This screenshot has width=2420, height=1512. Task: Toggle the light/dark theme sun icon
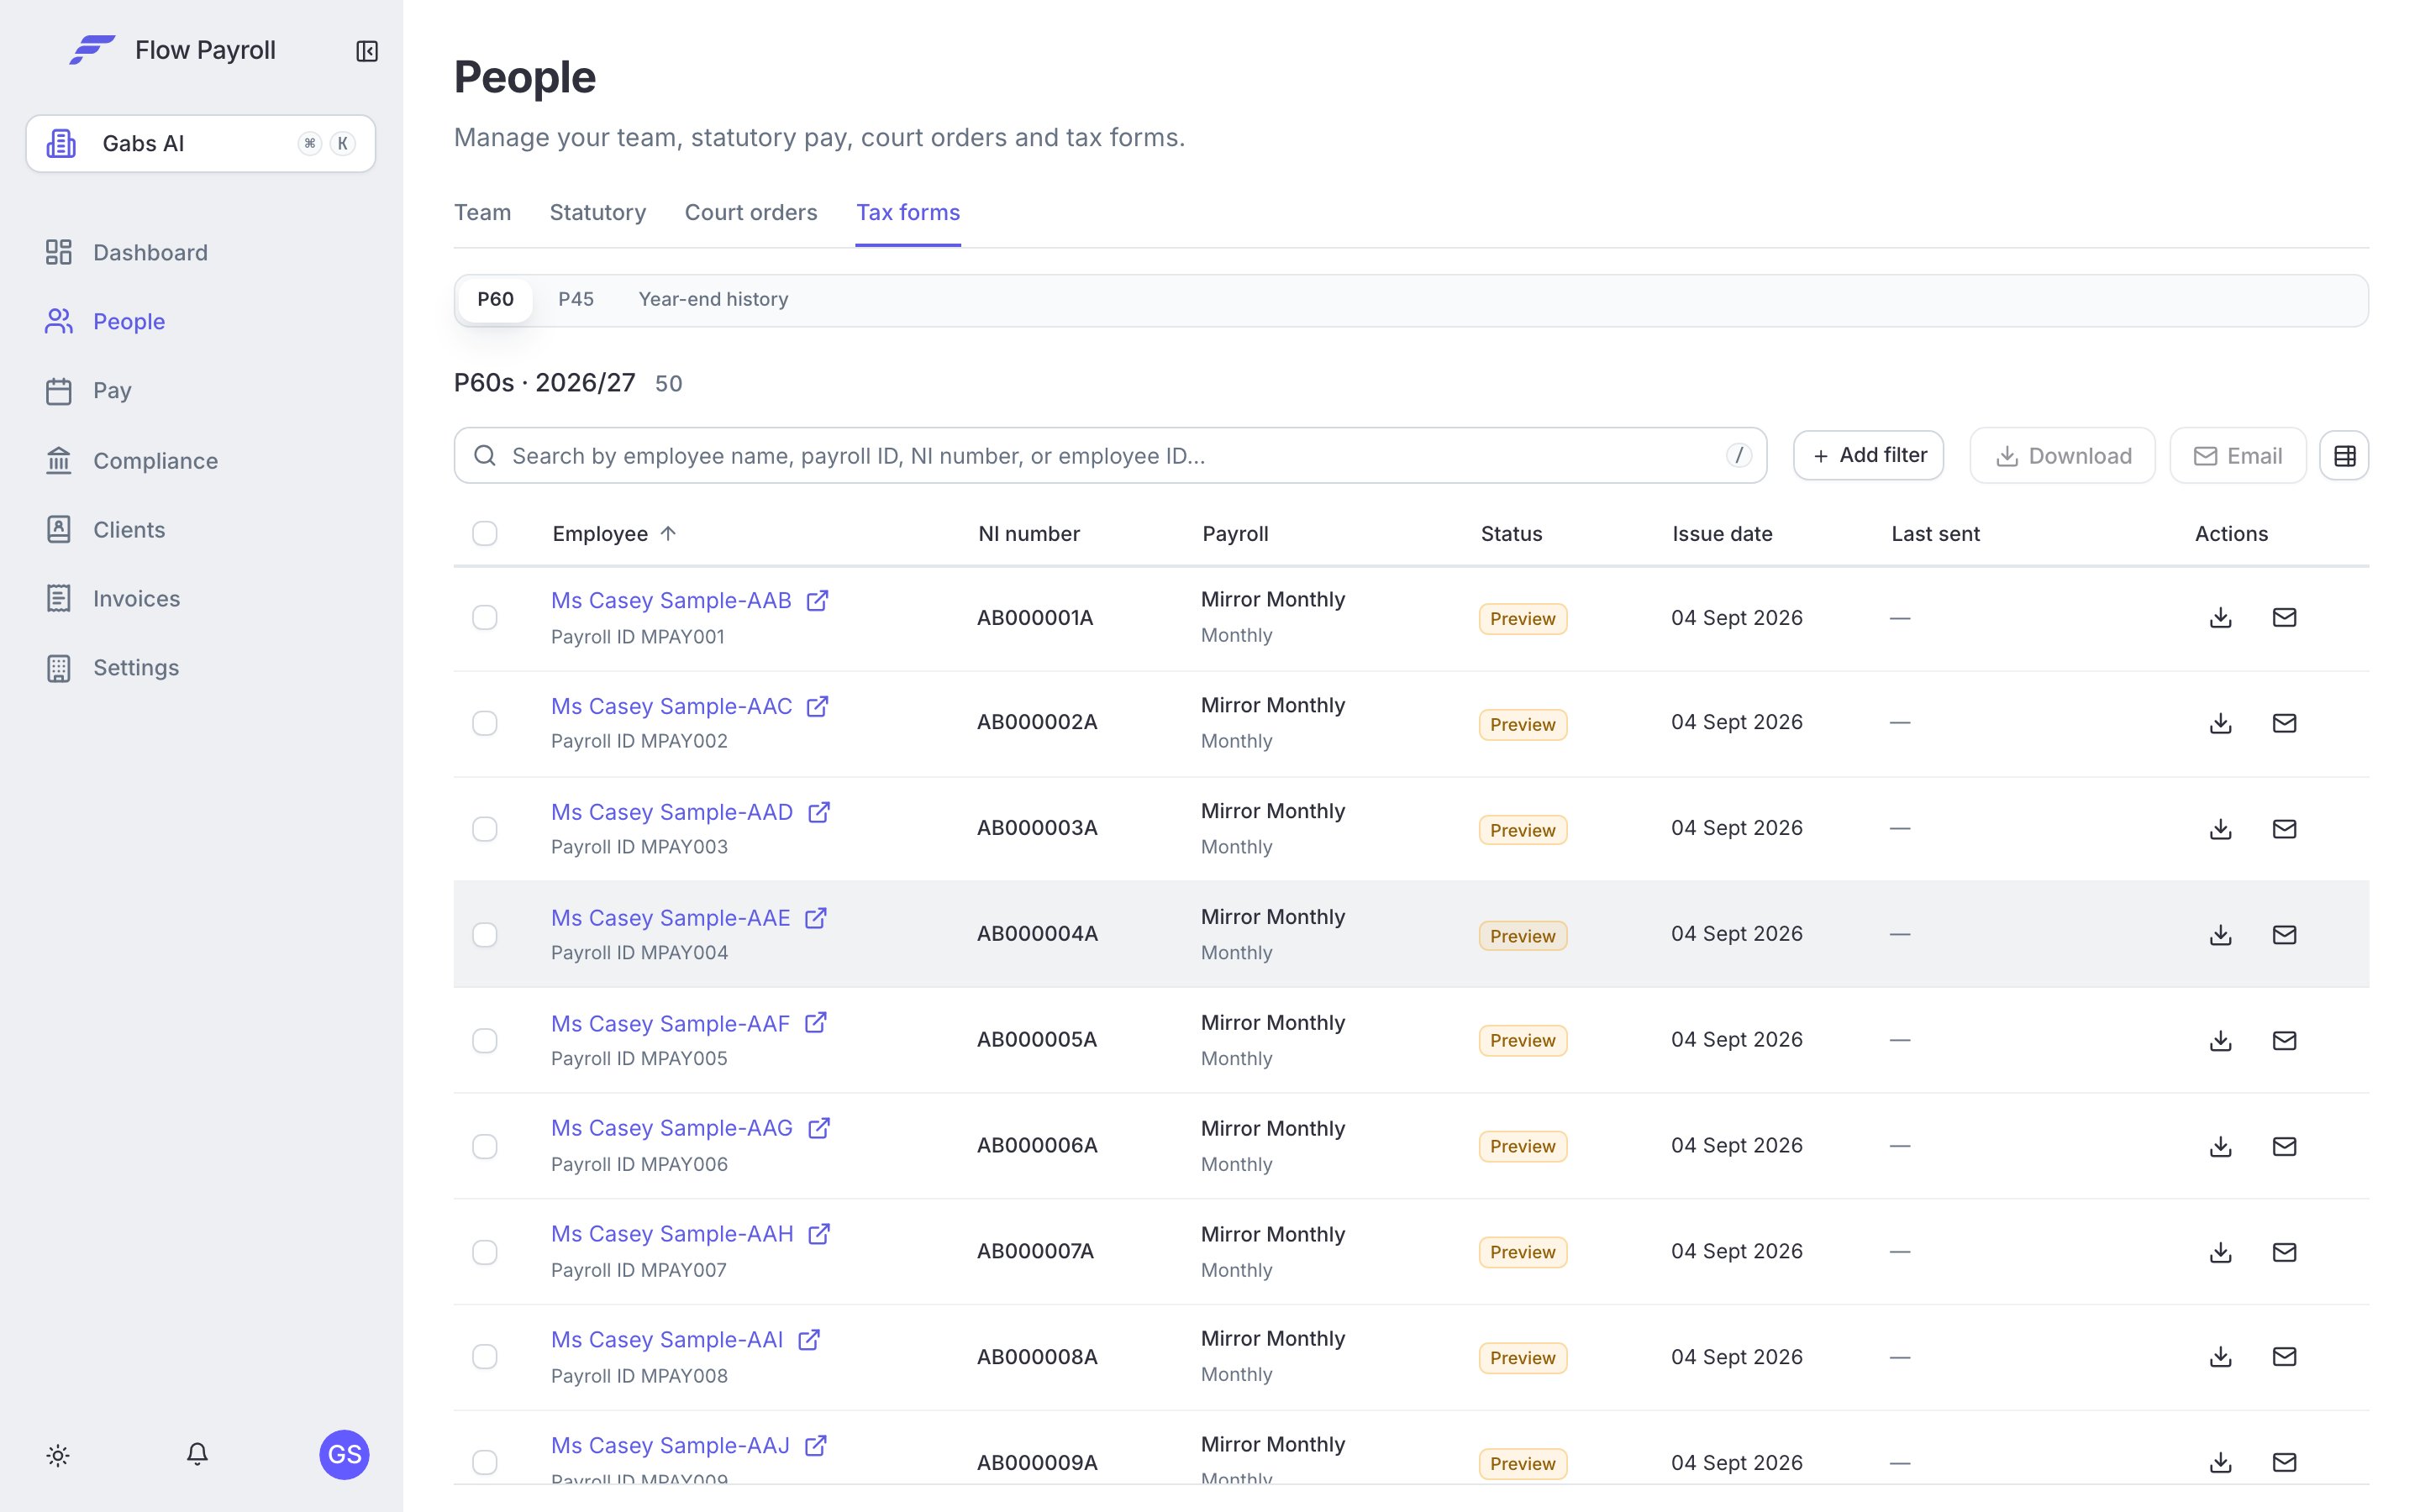click(x=58, y=1455)
